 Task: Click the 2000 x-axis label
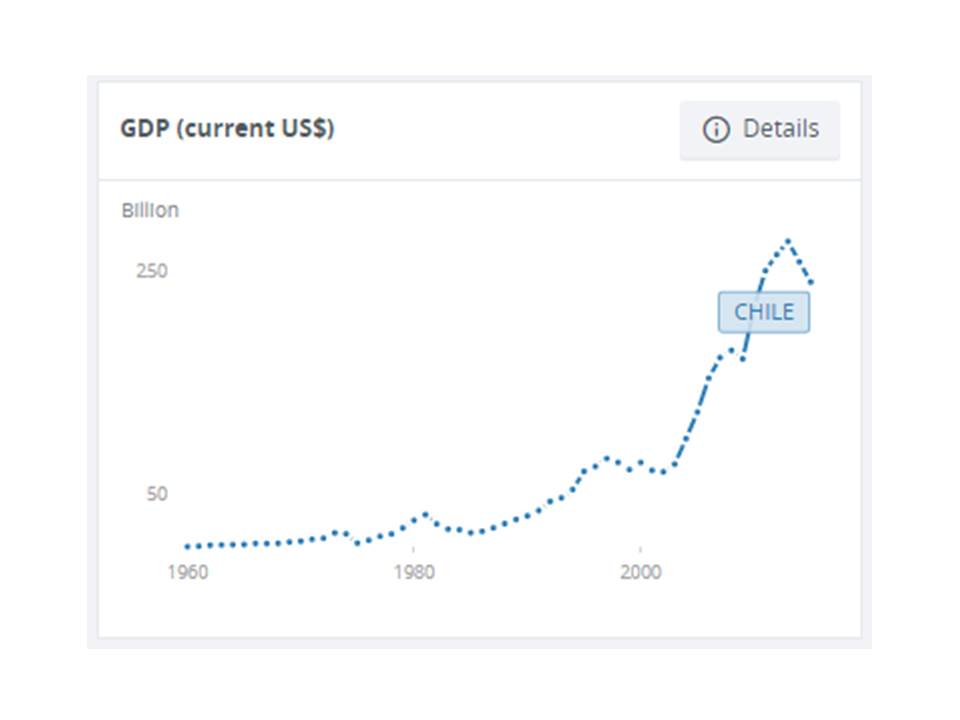pos(640,573)
